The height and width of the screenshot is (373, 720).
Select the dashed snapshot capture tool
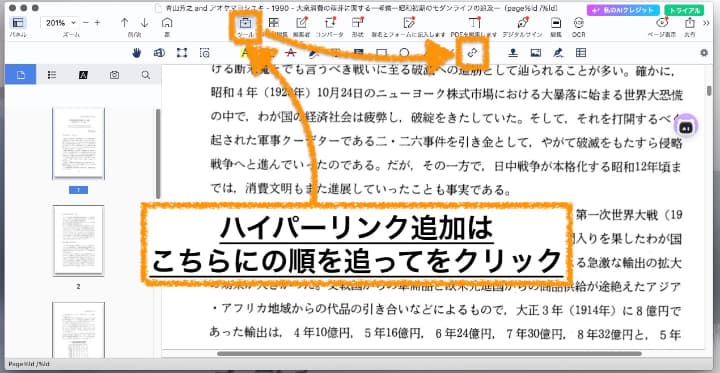pyautogui.click(x=205, y=53)
